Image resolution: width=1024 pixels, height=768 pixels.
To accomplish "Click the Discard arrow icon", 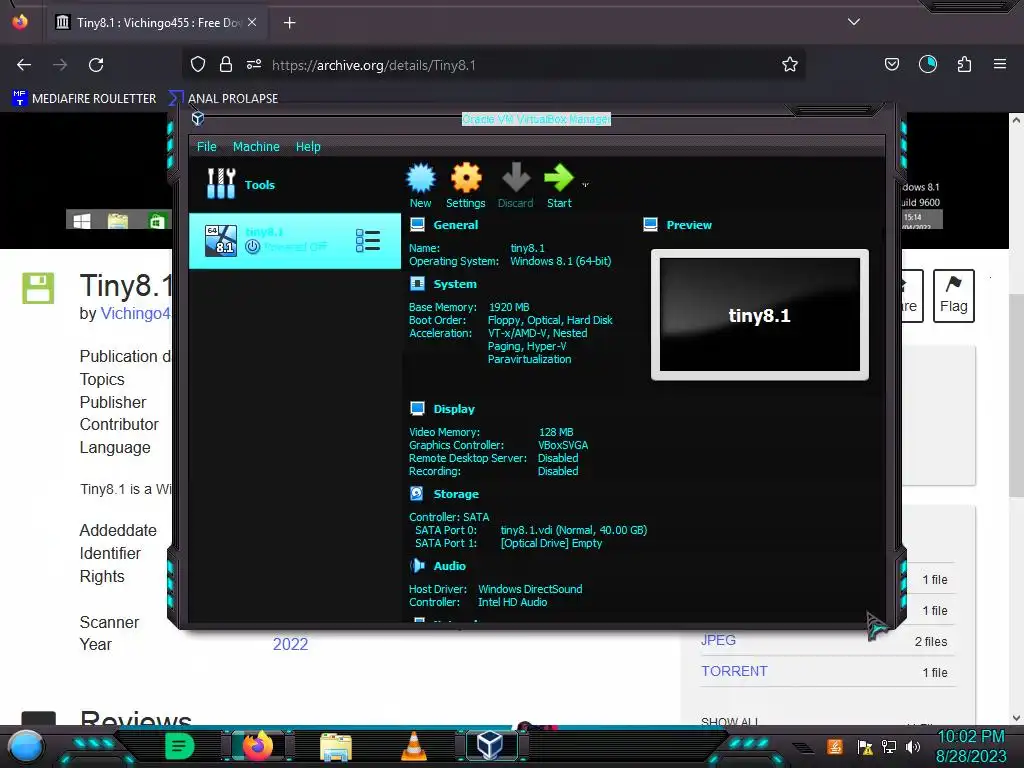I will [x=516, y=185].
